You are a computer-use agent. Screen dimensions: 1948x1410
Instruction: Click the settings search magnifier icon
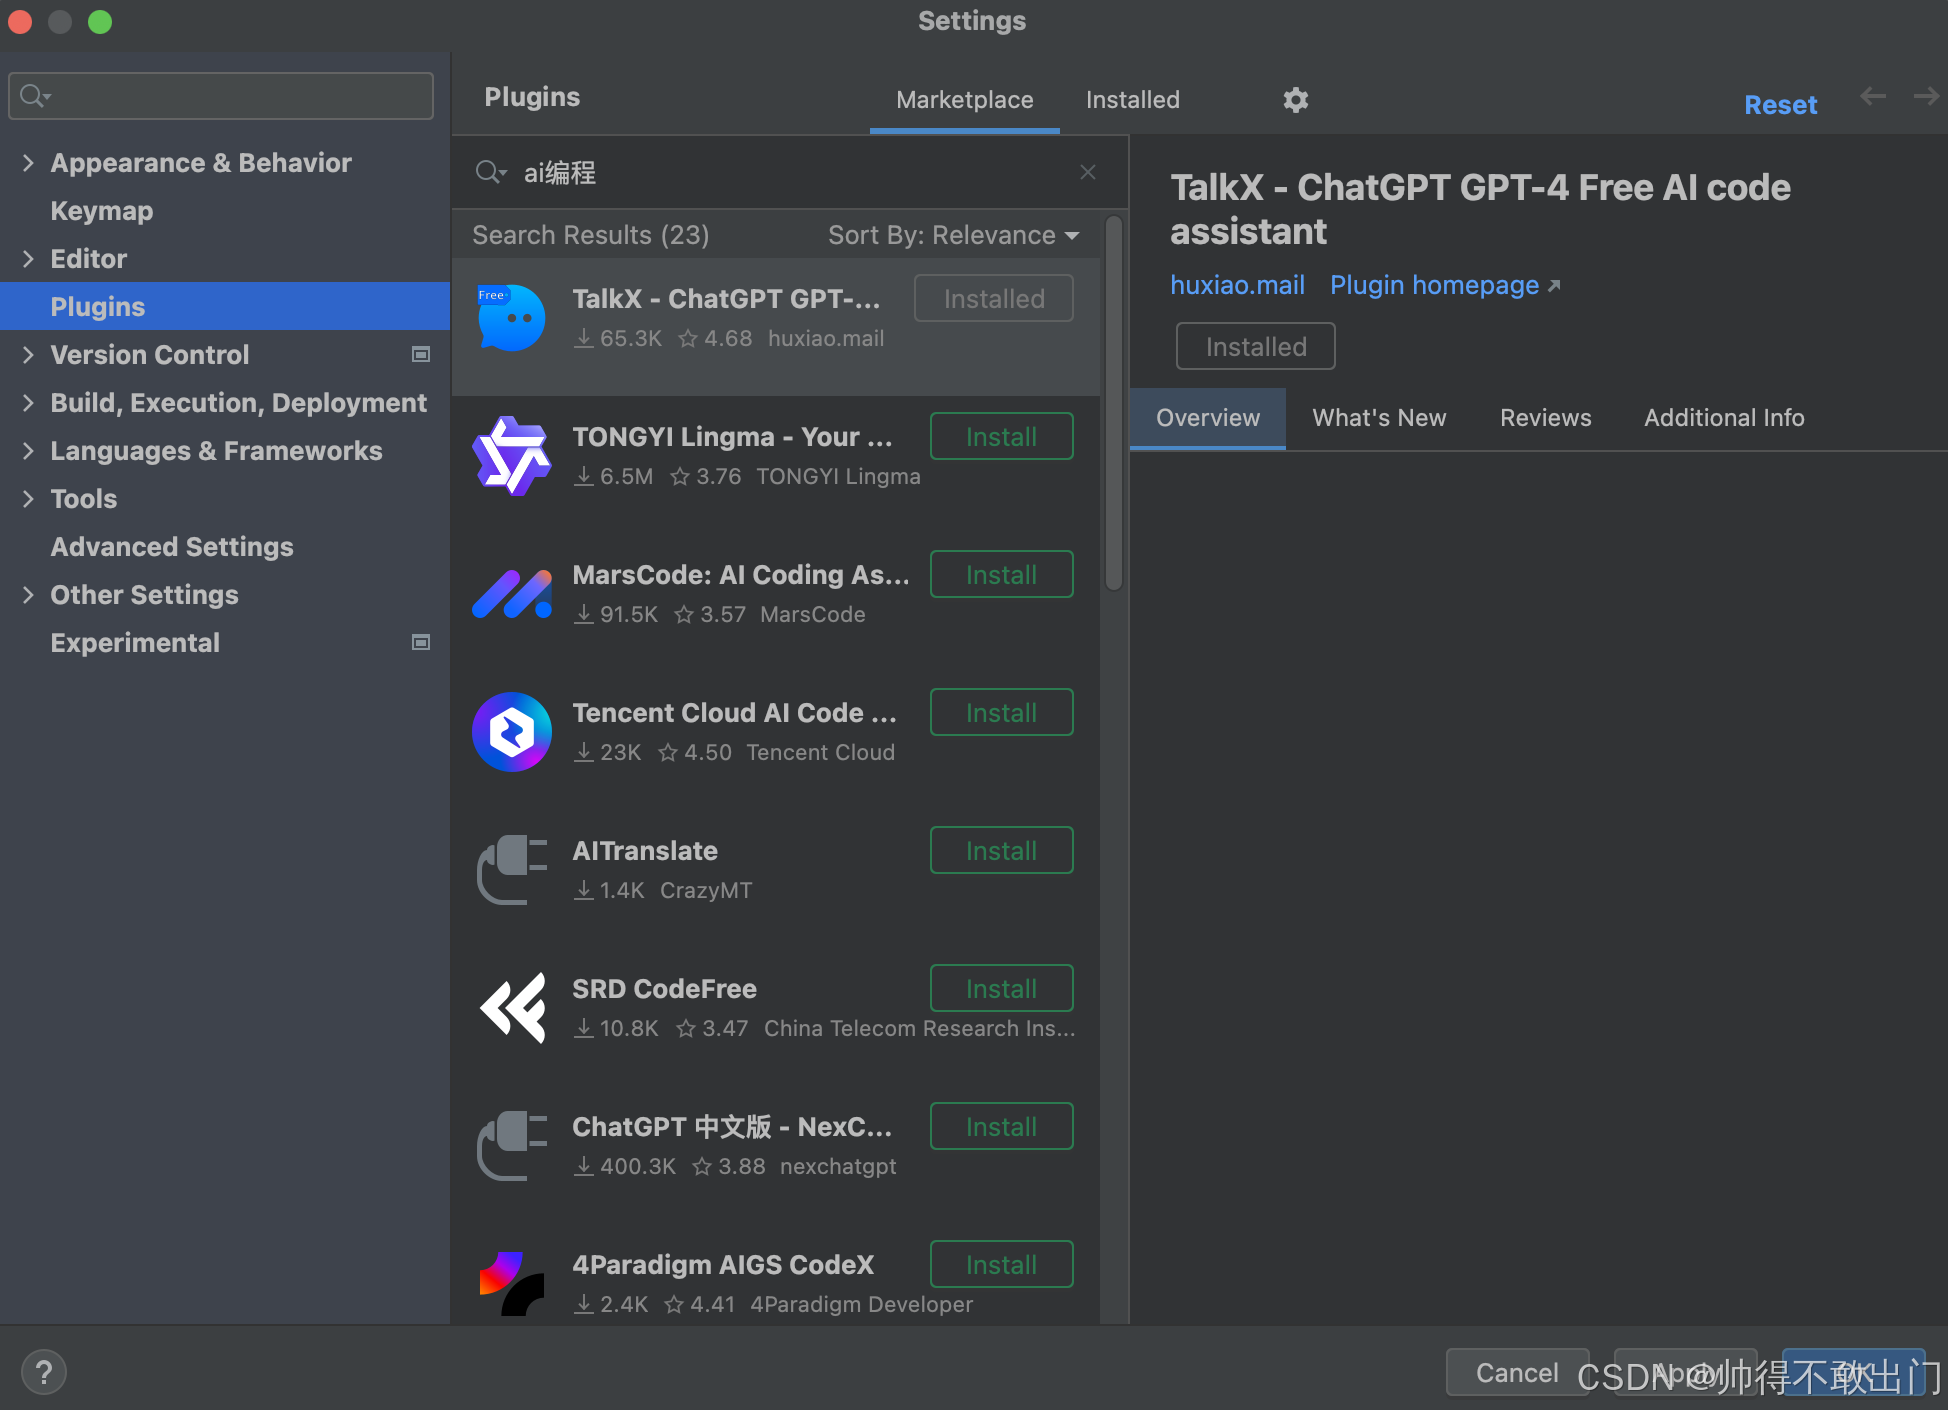pyautogui.click(x=35, y=96)
